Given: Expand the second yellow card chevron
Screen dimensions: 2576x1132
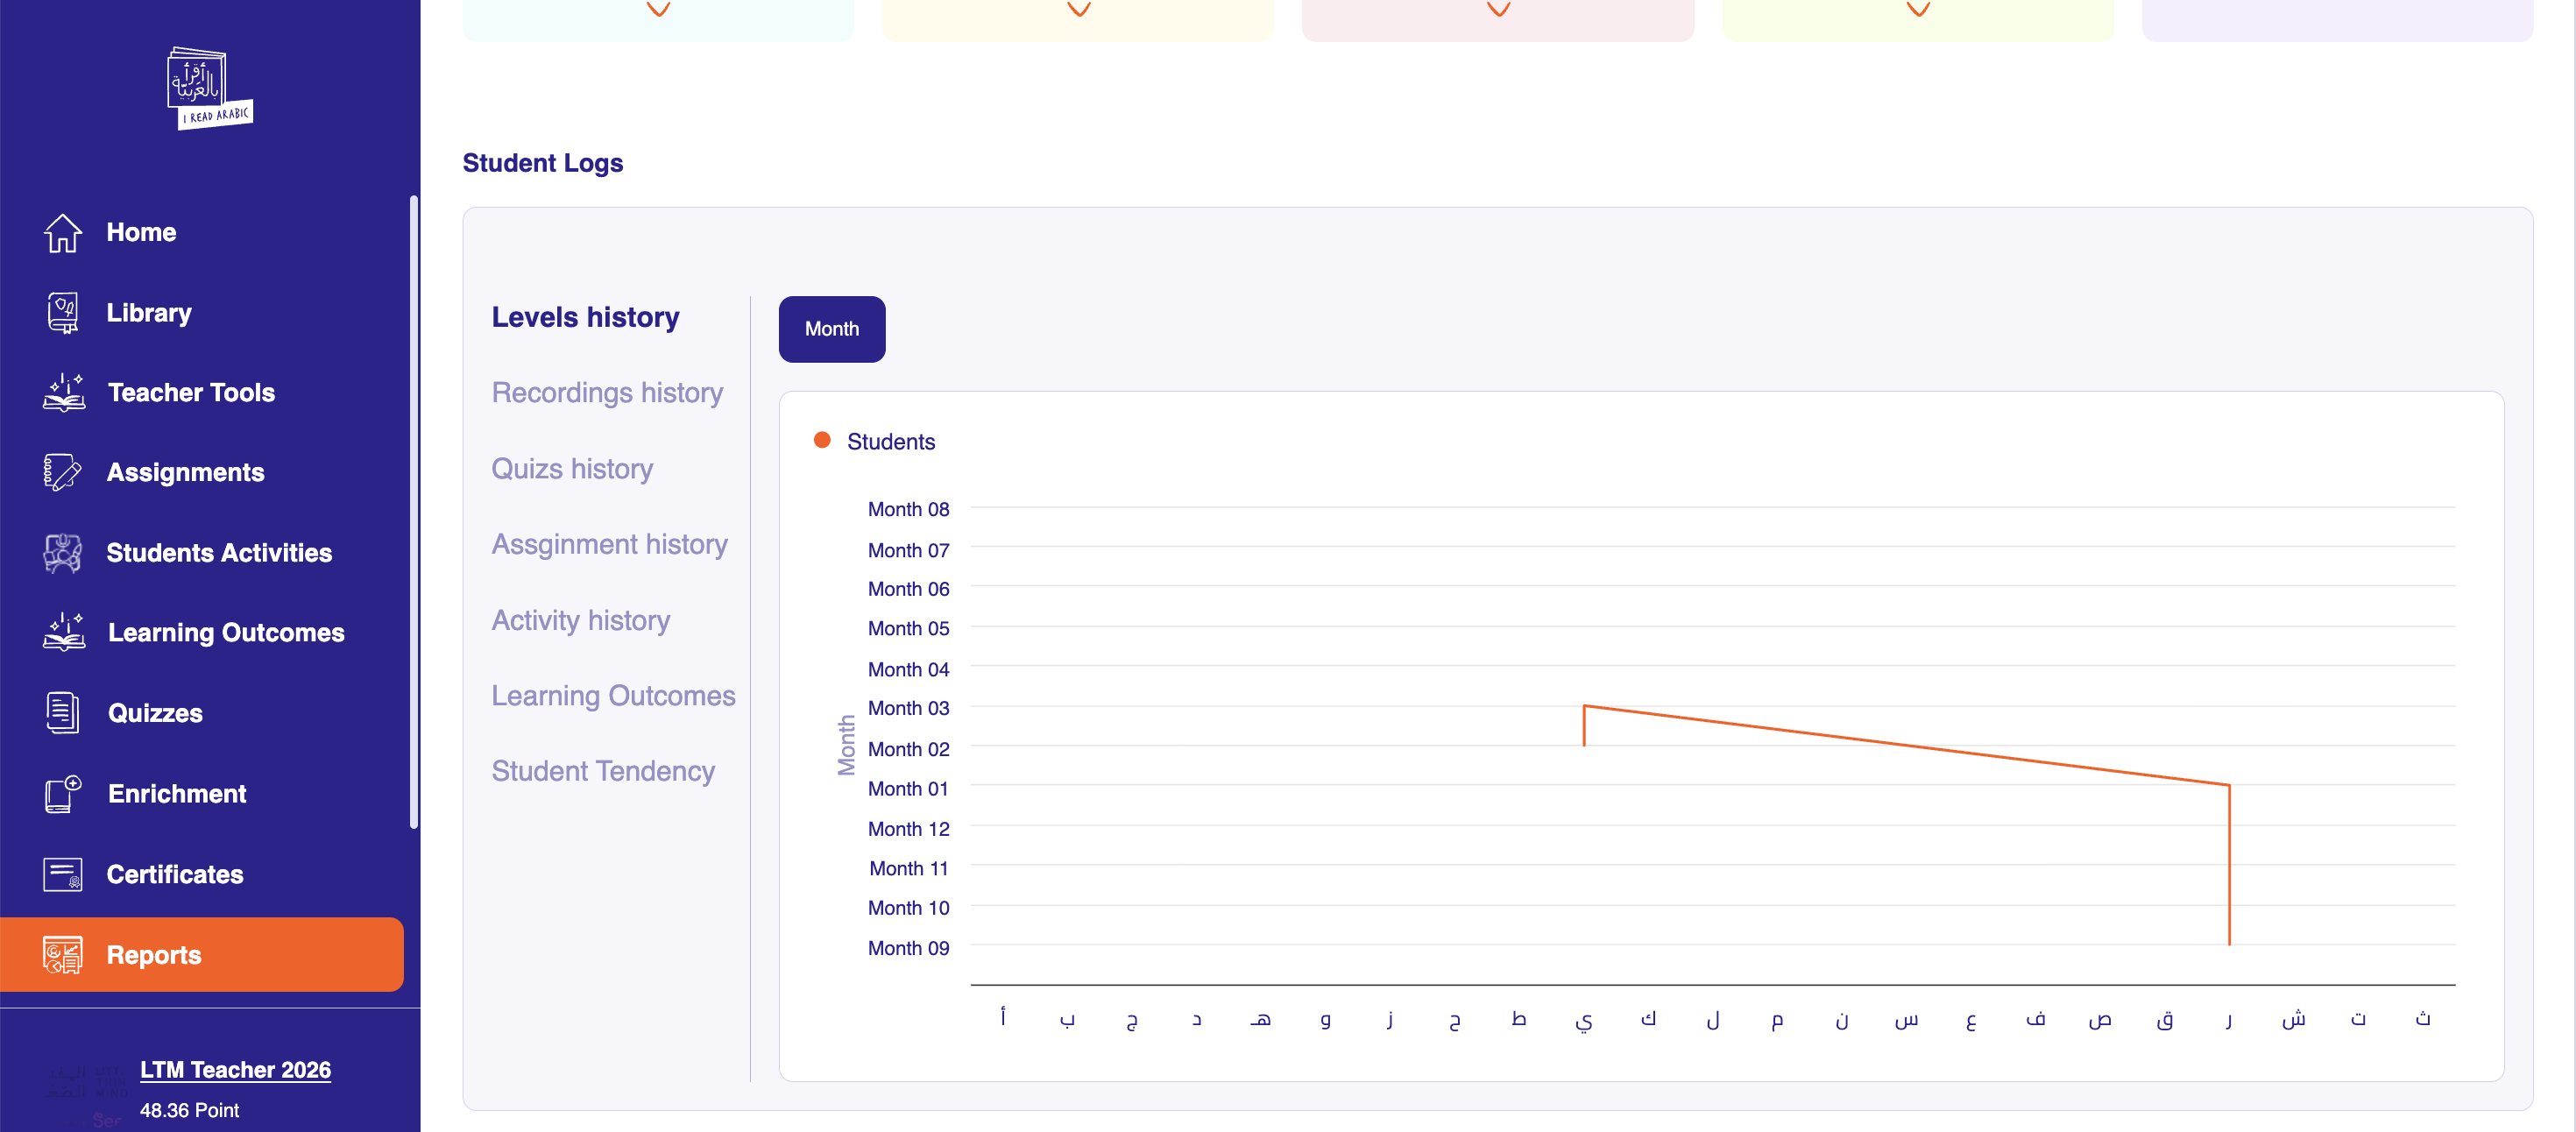Looking at the screenshot, I should pyautogui.click(x=1078, y=9).
